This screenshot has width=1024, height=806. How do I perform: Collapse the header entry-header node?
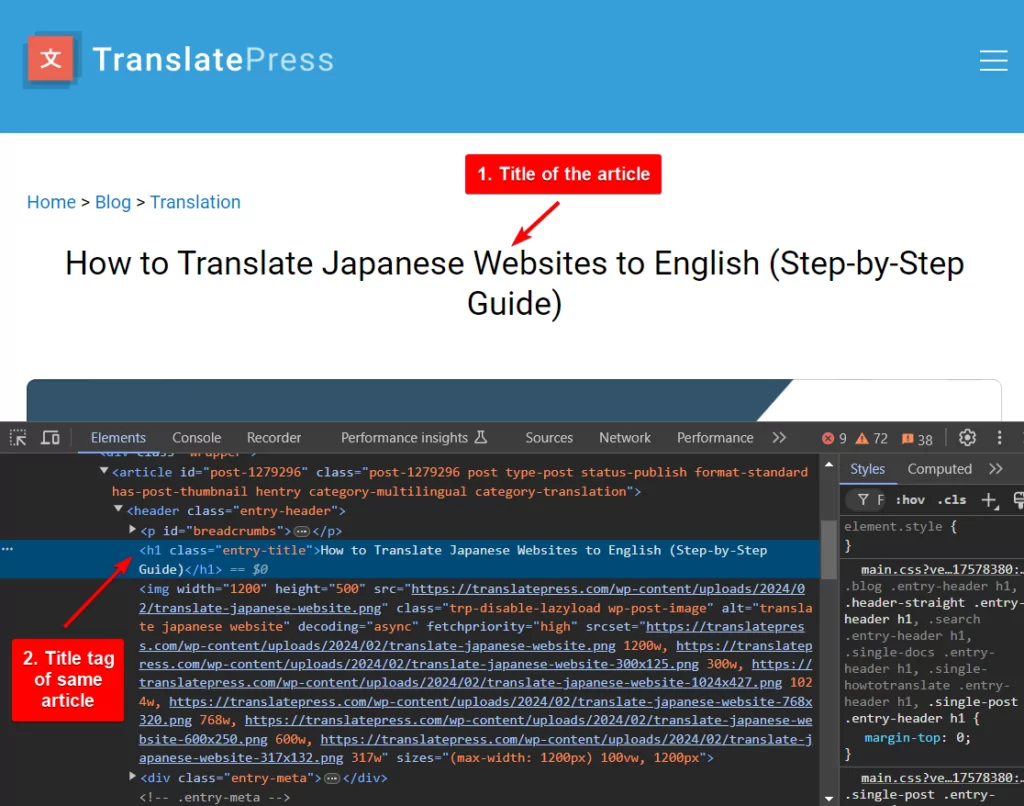tap(118, 509)
